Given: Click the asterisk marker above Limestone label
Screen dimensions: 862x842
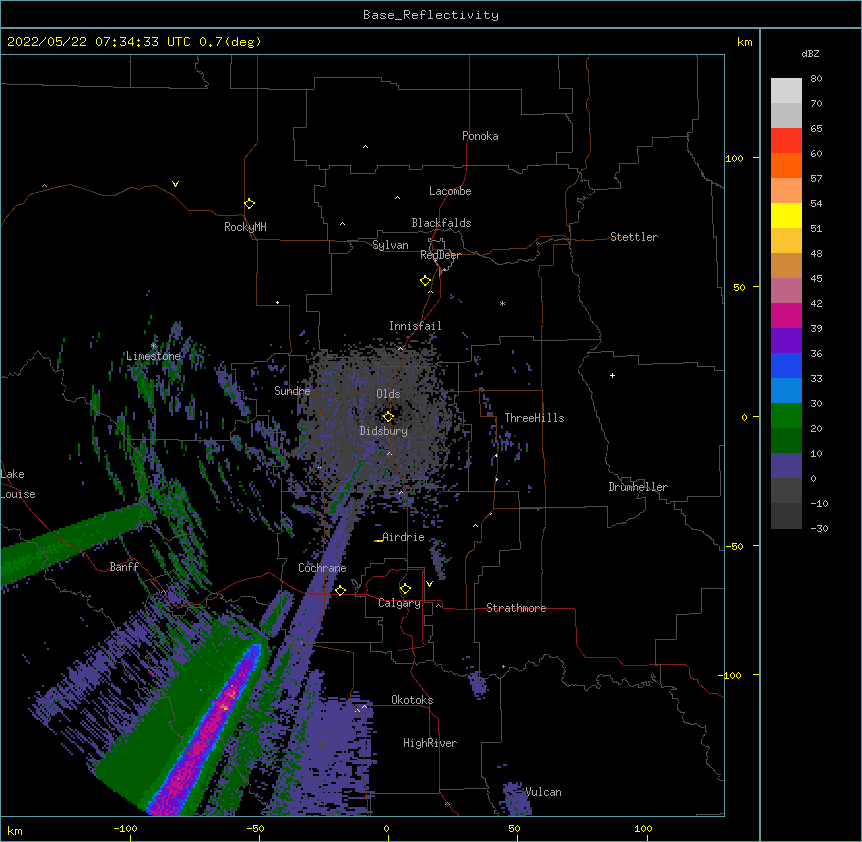Looking at the screenshot, I should (x=153, y=345).
